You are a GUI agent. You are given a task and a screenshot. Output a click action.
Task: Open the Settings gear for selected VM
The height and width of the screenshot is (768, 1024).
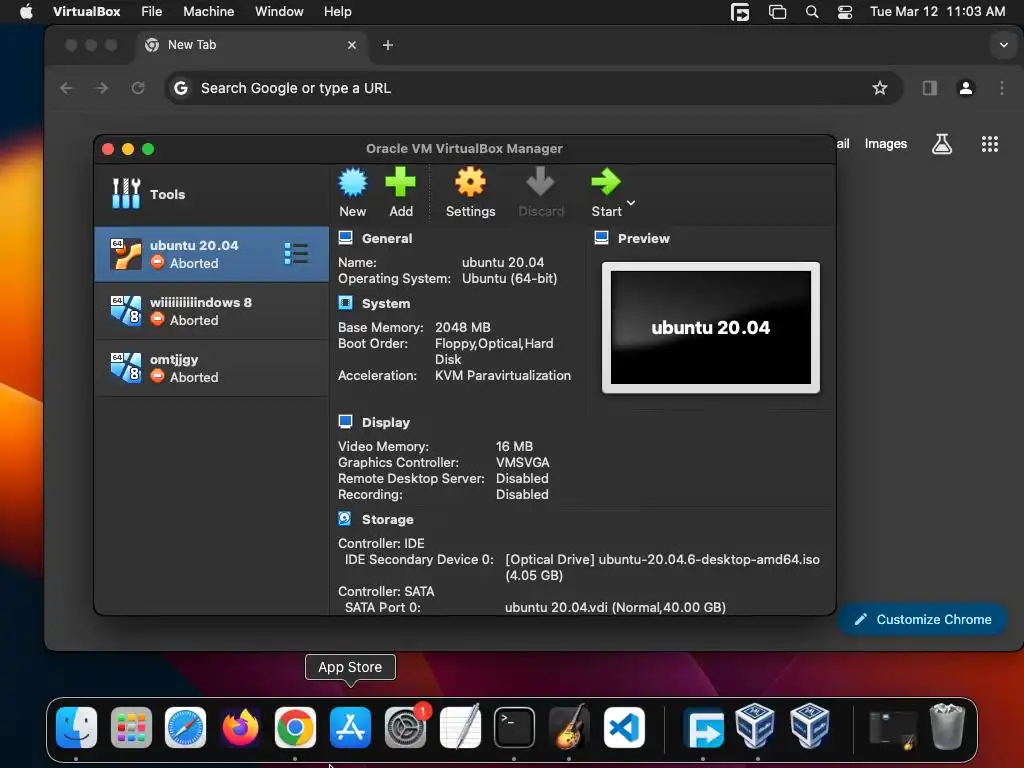[470, 182]
